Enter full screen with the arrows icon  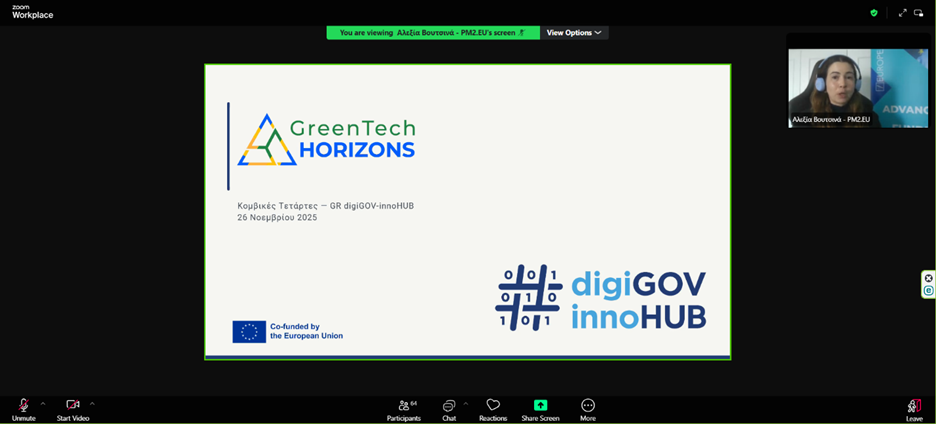(x=902, y=13)
